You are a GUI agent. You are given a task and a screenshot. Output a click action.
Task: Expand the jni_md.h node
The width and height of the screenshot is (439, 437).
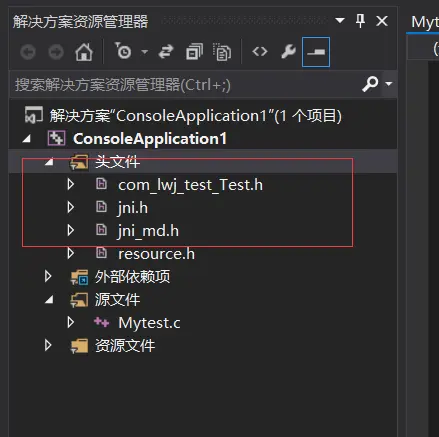pos(71,230)
